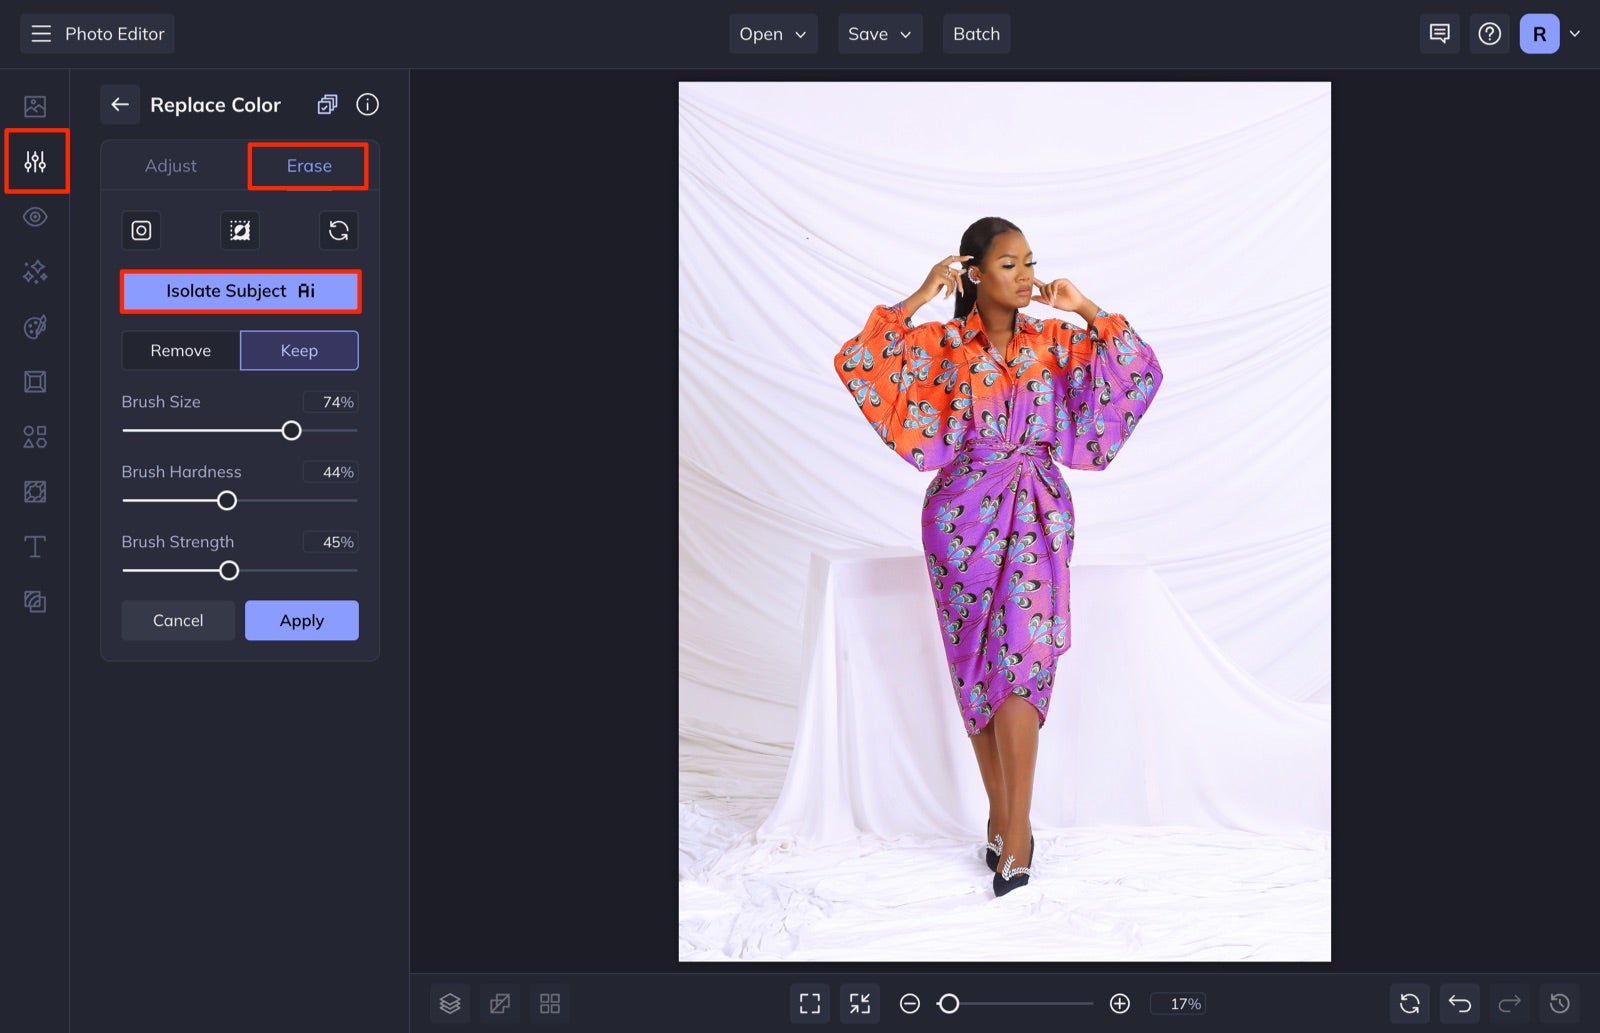The width and height of the screenshot is (1600, 1033).
Task: Open the Batch menu item
Action: (x=976, y=33)
